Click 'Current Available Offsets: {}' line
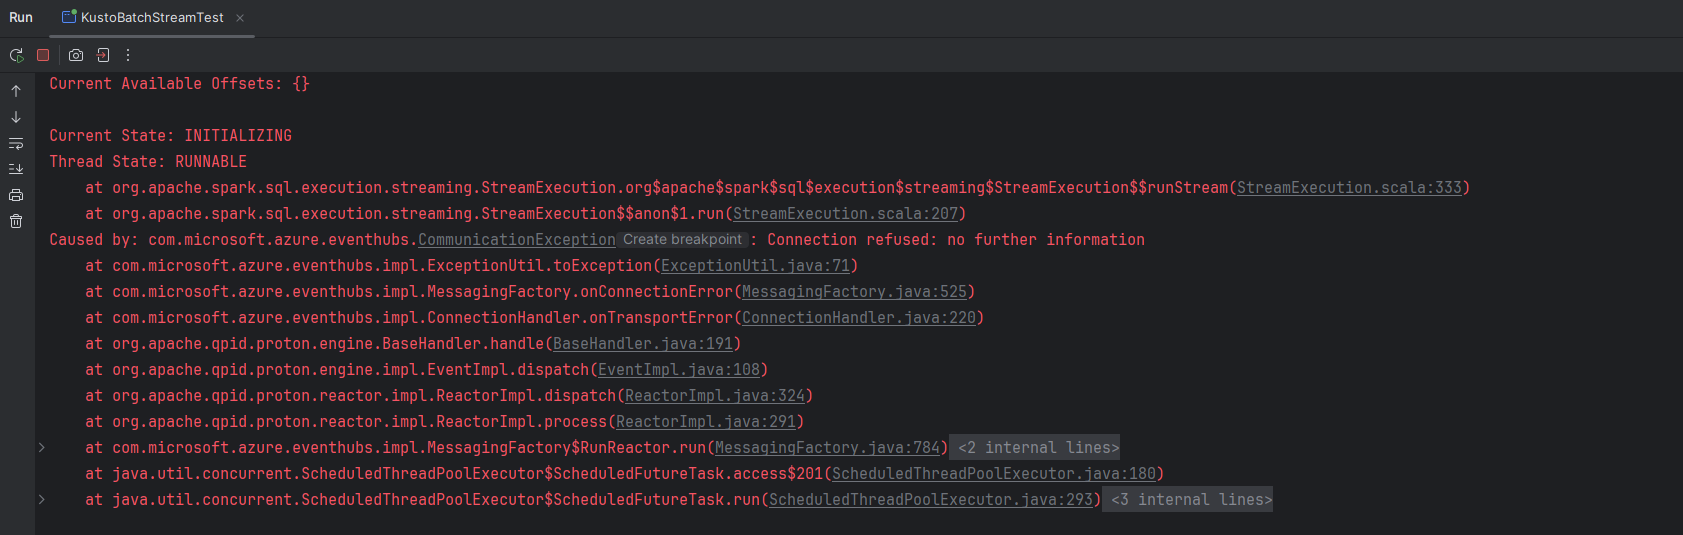 click(x=180, y=84)
